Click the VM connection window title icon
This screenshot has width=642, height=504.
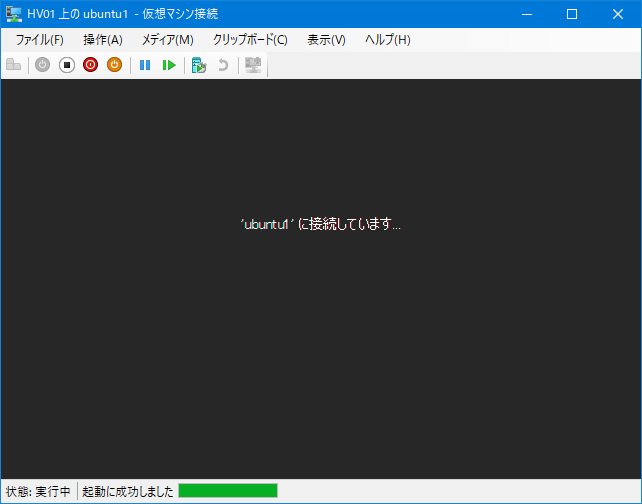(14, 14)
